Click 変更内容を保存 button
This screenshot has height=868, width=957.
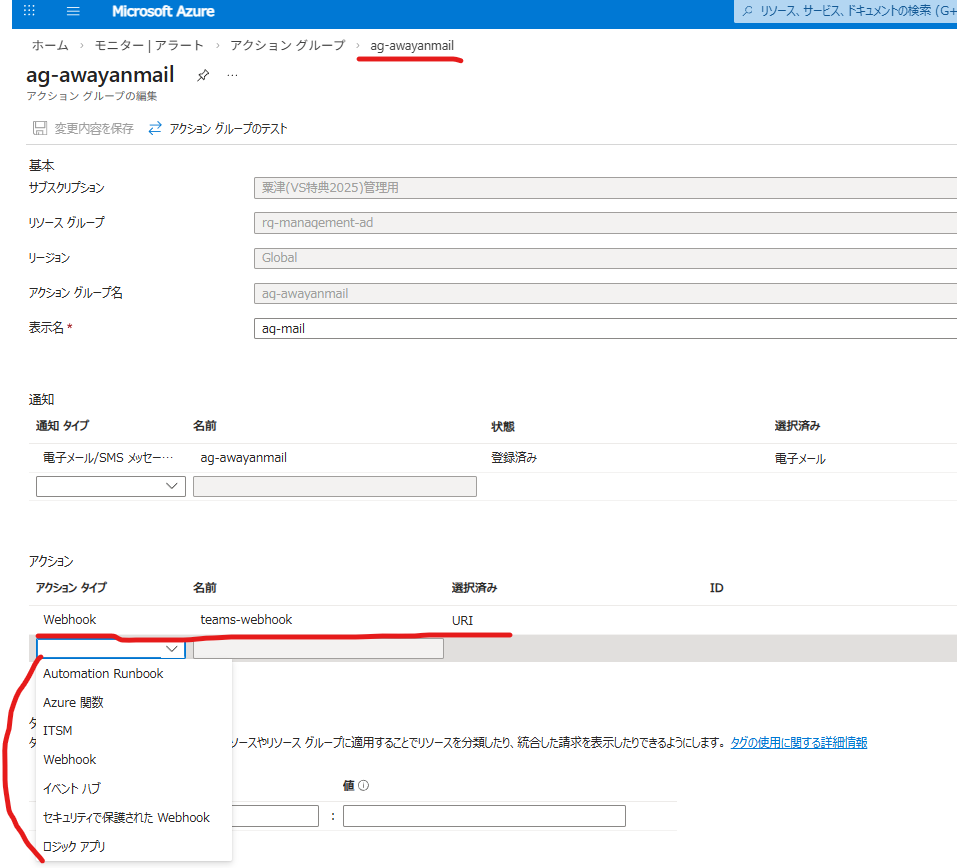tap(83, 128)
